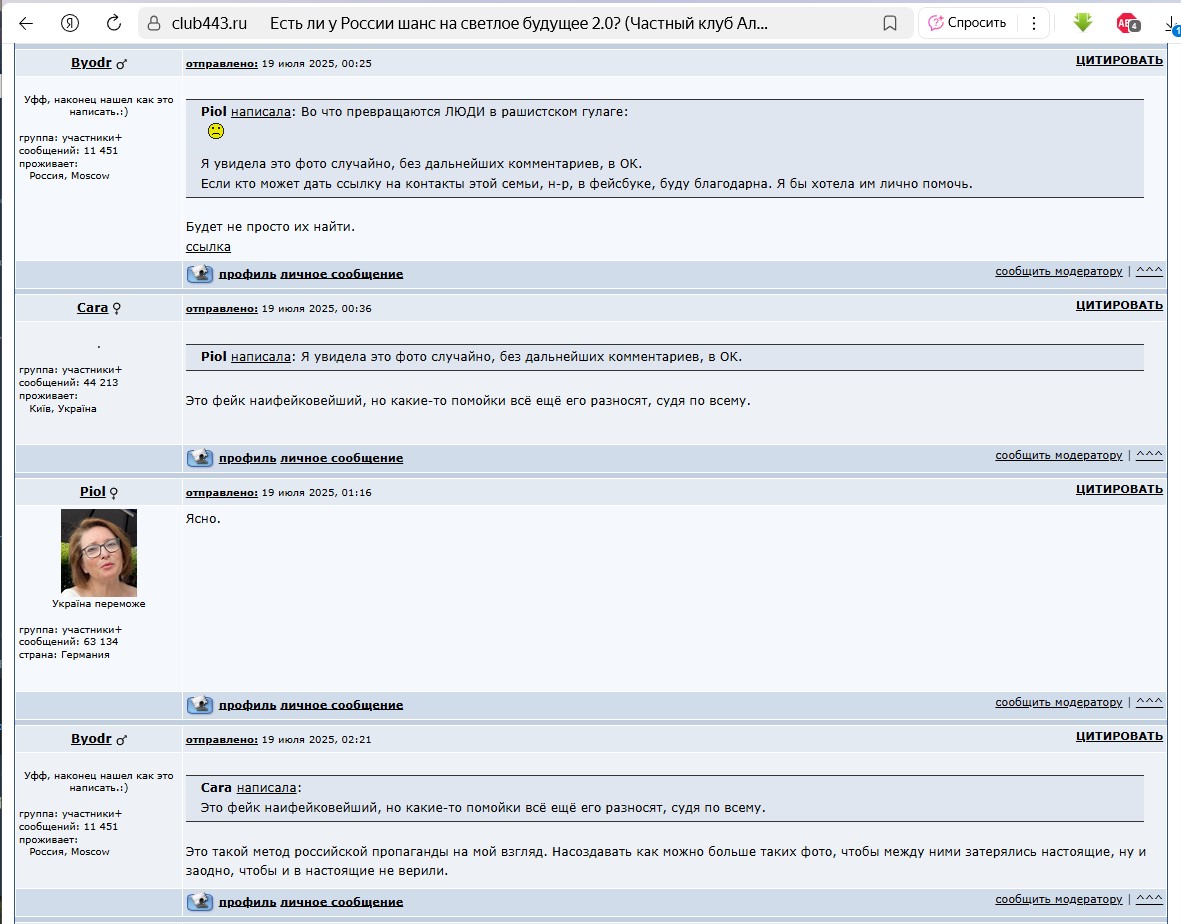Click ЦИТИРОВАТЬ on the 00:25 post
Image resolution: width=1181 pixels, height=924 pixels.
coord(1119,60)
